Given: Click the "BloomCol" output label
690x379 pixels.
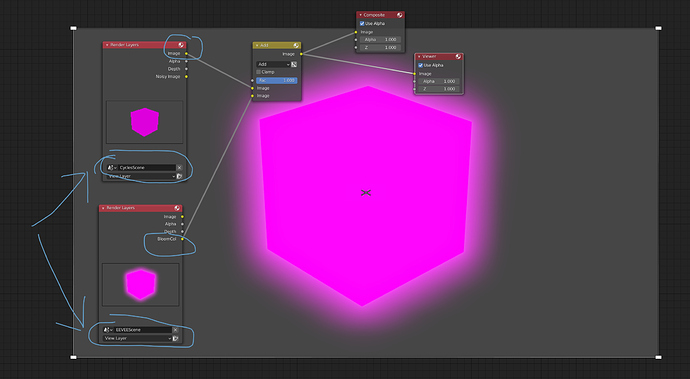Looking at the screenshot, I should click(x=167, y=239).
